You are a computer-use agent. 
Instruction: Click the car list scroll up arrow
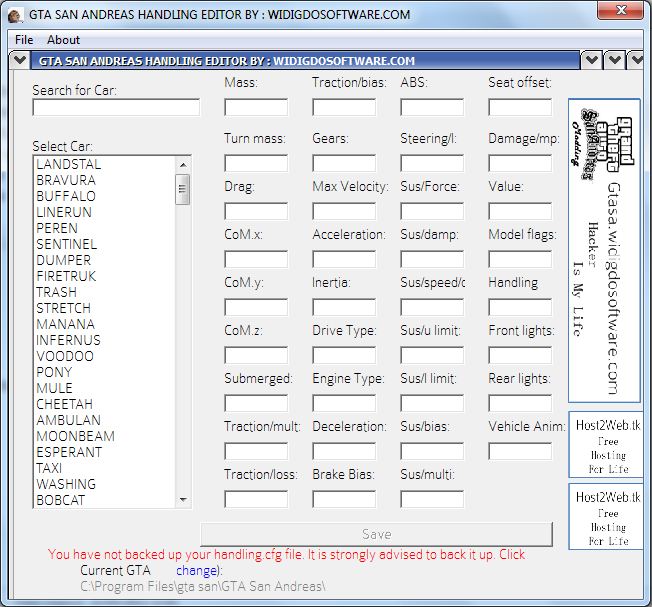183,165
